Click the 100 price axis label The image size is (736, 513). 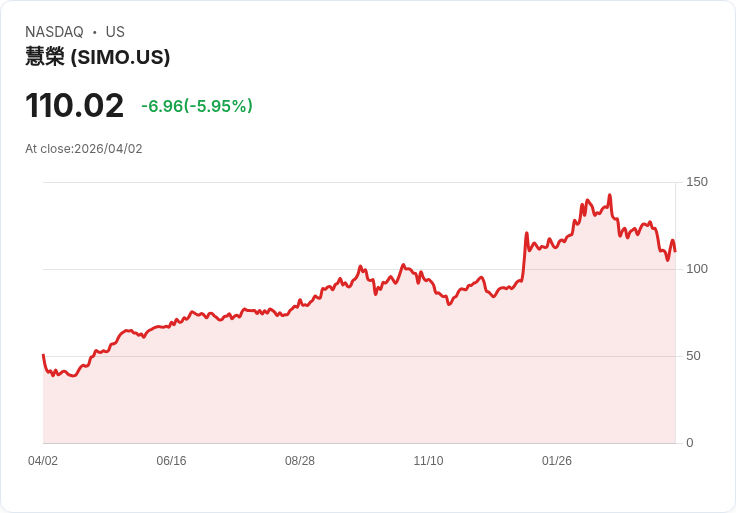(697, 269)
